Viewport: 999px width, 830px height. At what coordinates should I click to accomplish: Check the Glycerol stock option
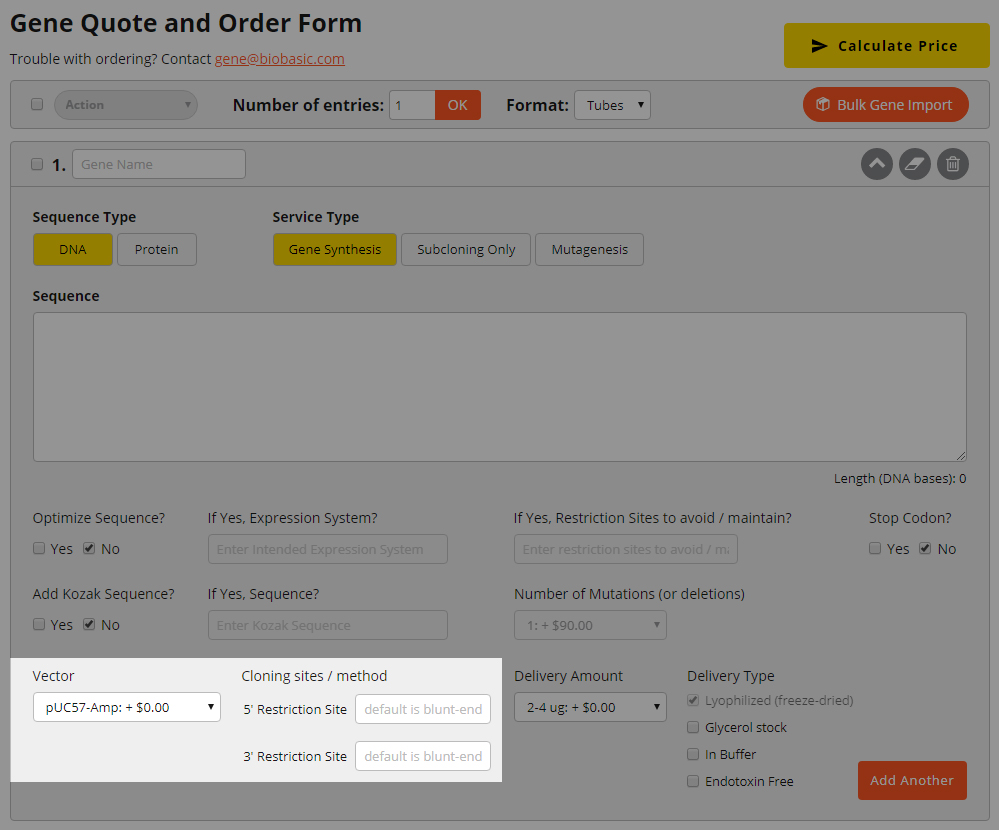click(693, 727)
